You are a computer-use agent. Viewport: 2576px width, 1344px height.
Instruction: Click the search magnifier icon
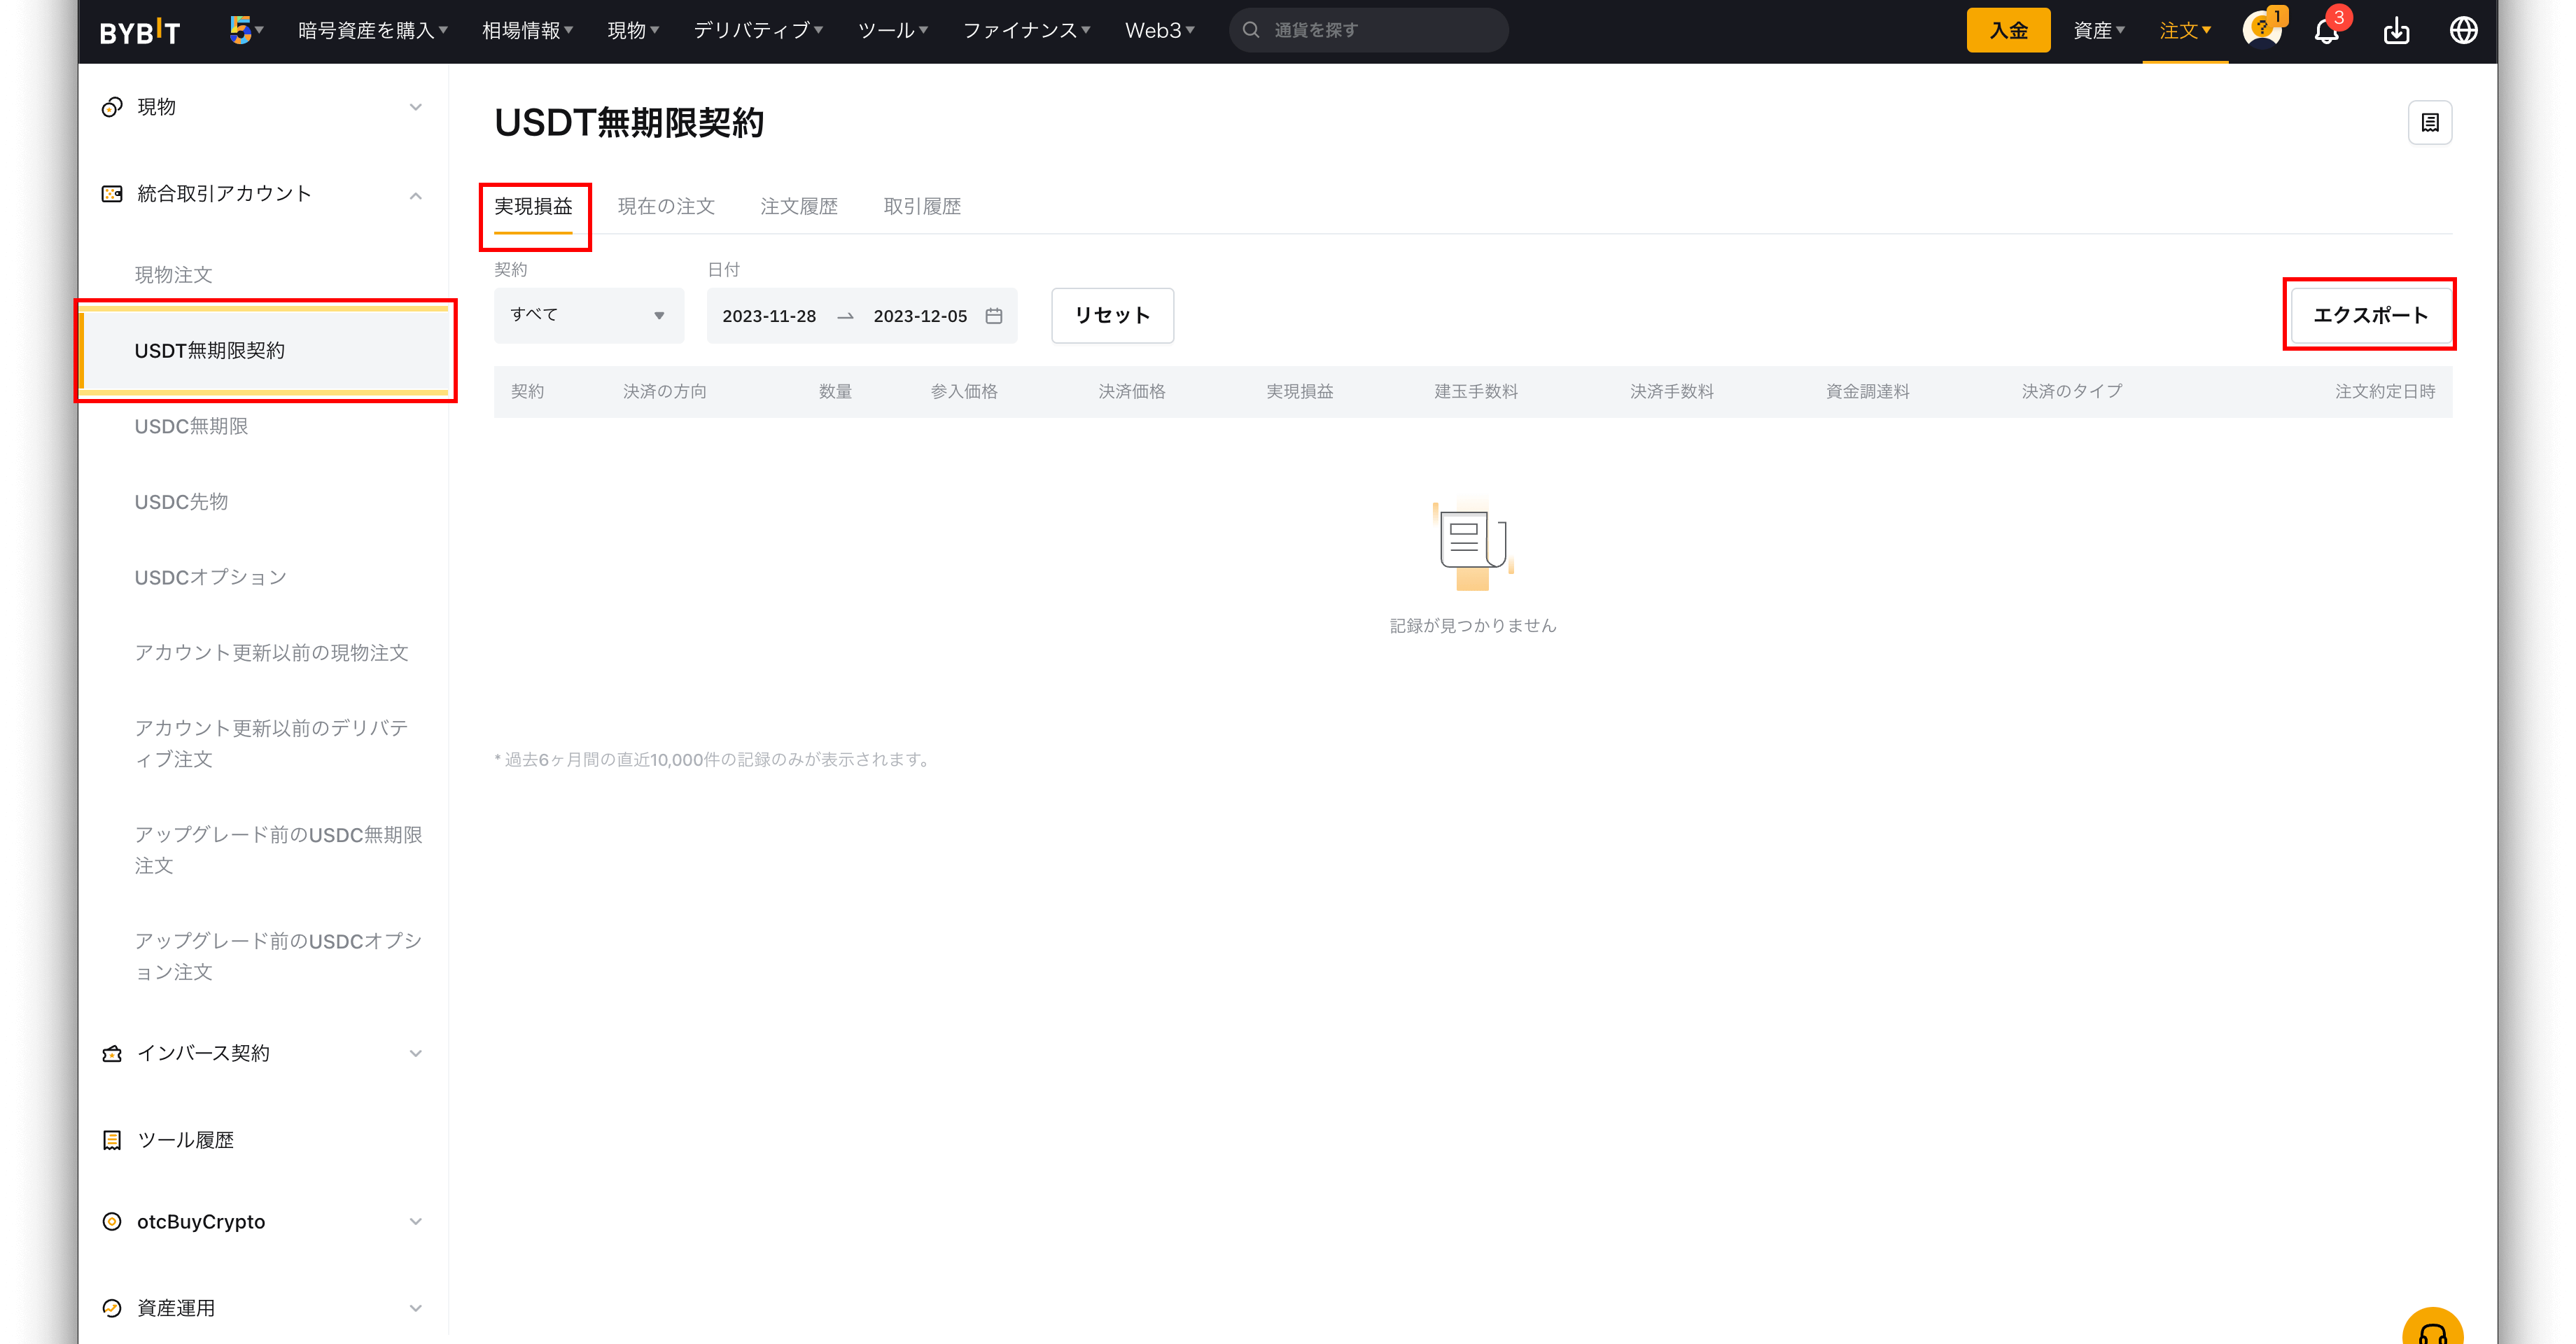click(1251, 30)
